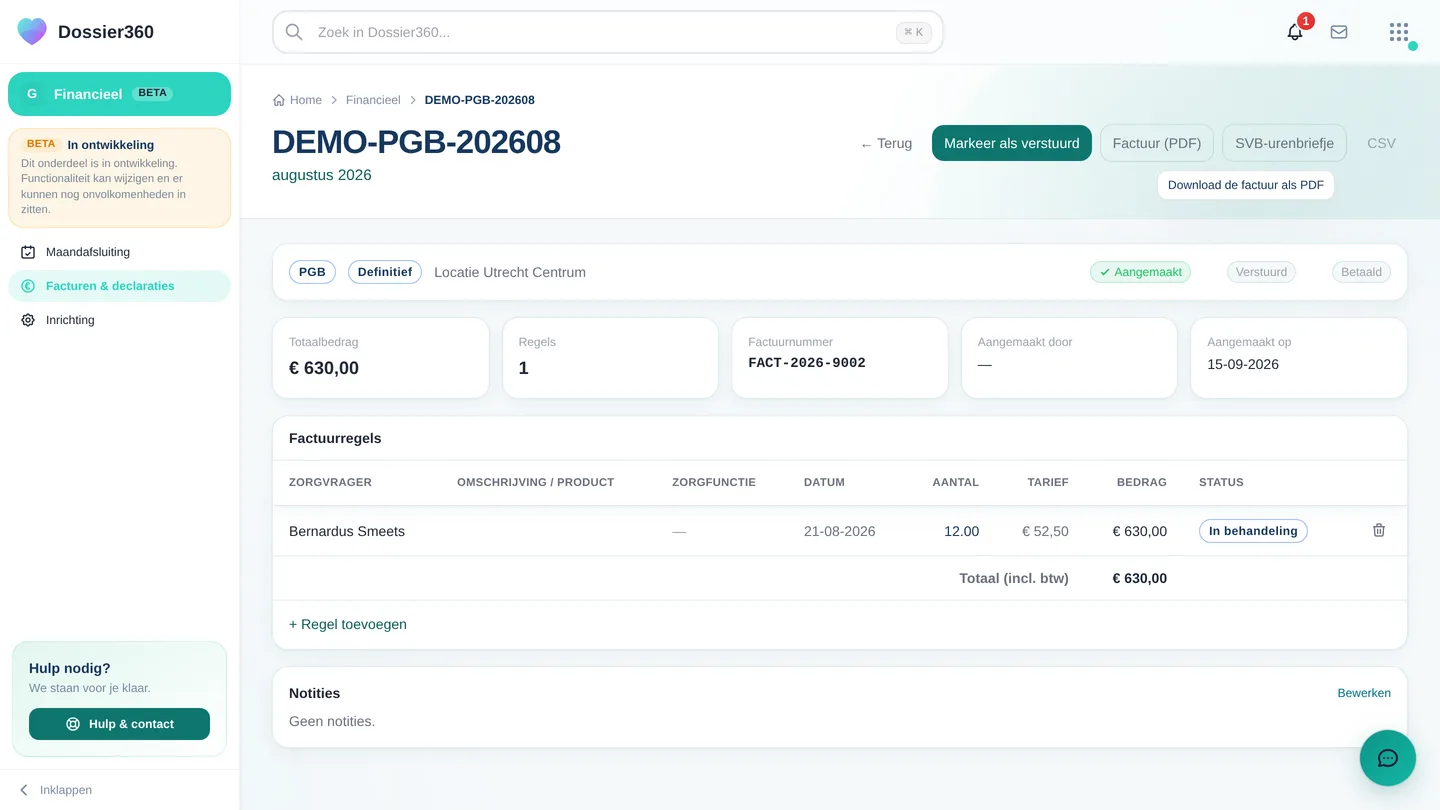Click Bernardus Smeets in the table
The height and width of the screenshot is (810, 1440).
coord(347,531)
